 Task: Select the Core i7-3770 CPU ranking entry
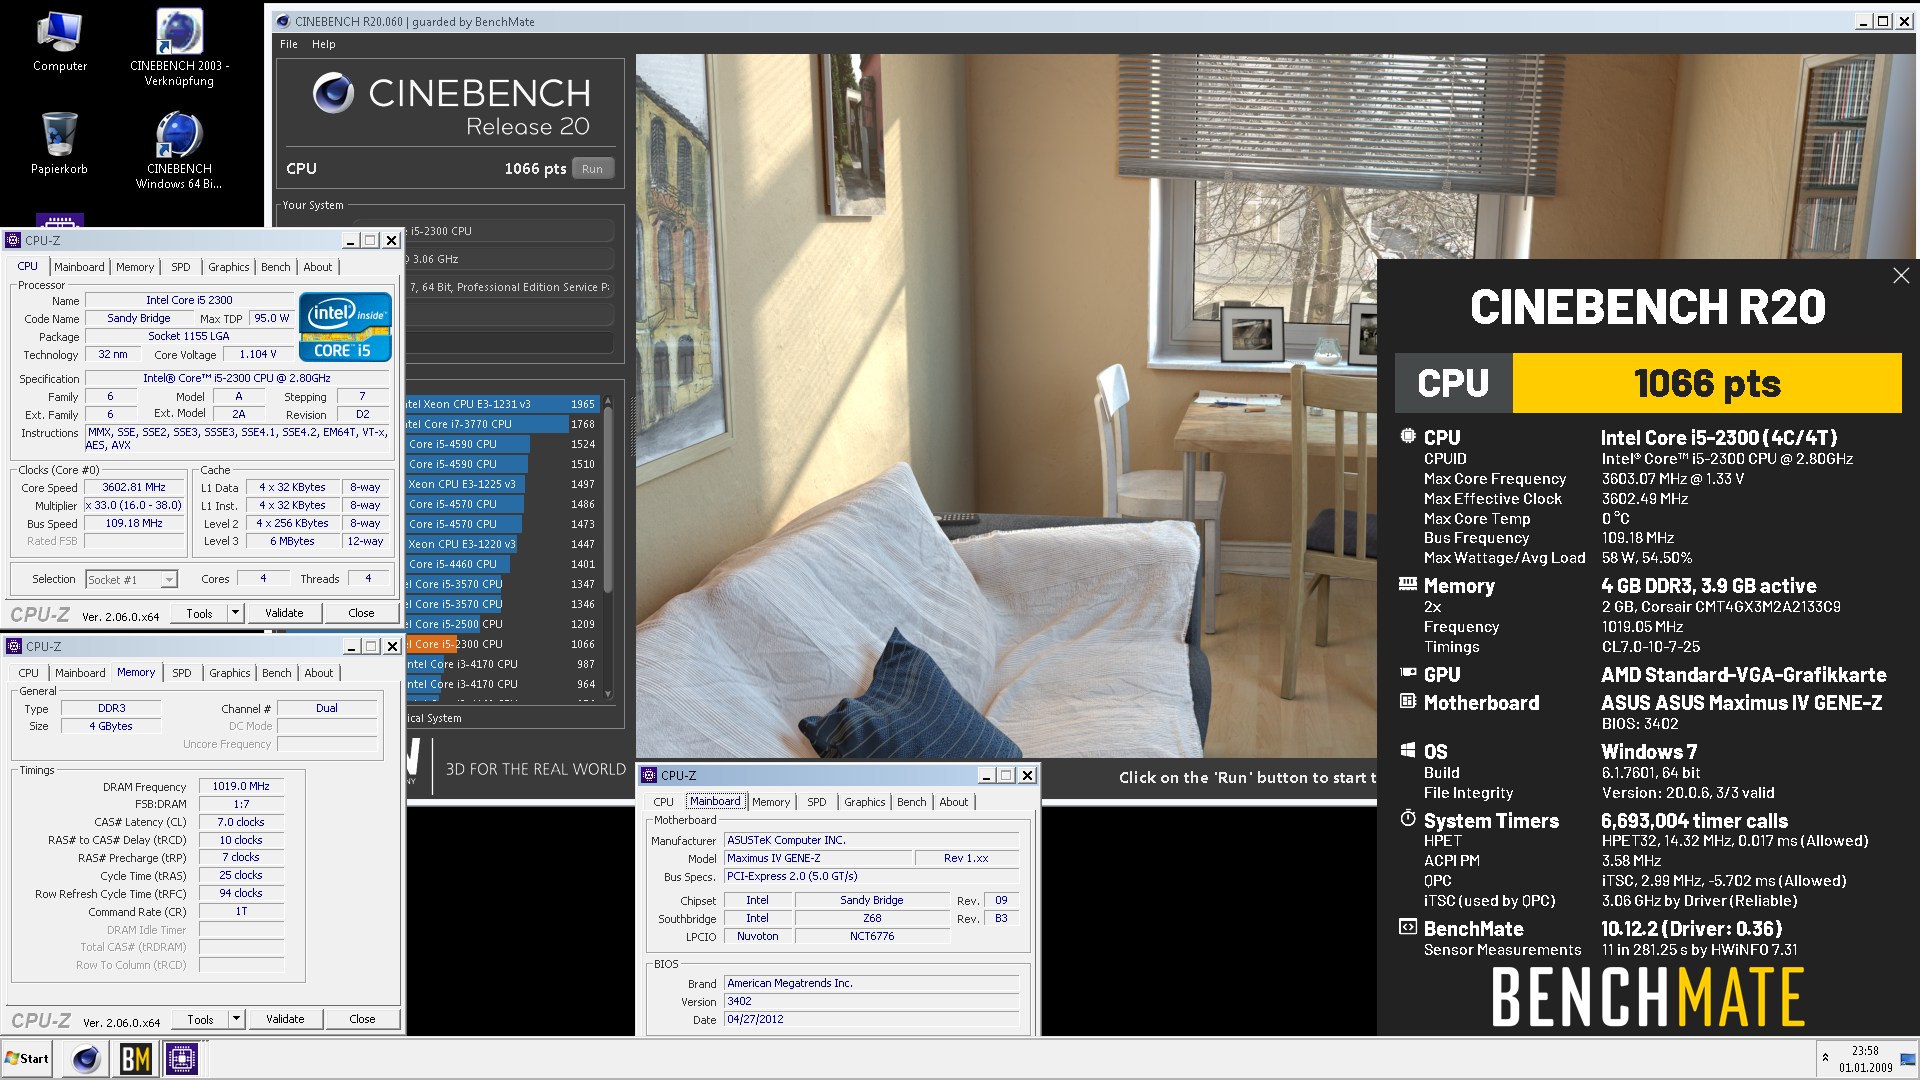coord(502,424)
